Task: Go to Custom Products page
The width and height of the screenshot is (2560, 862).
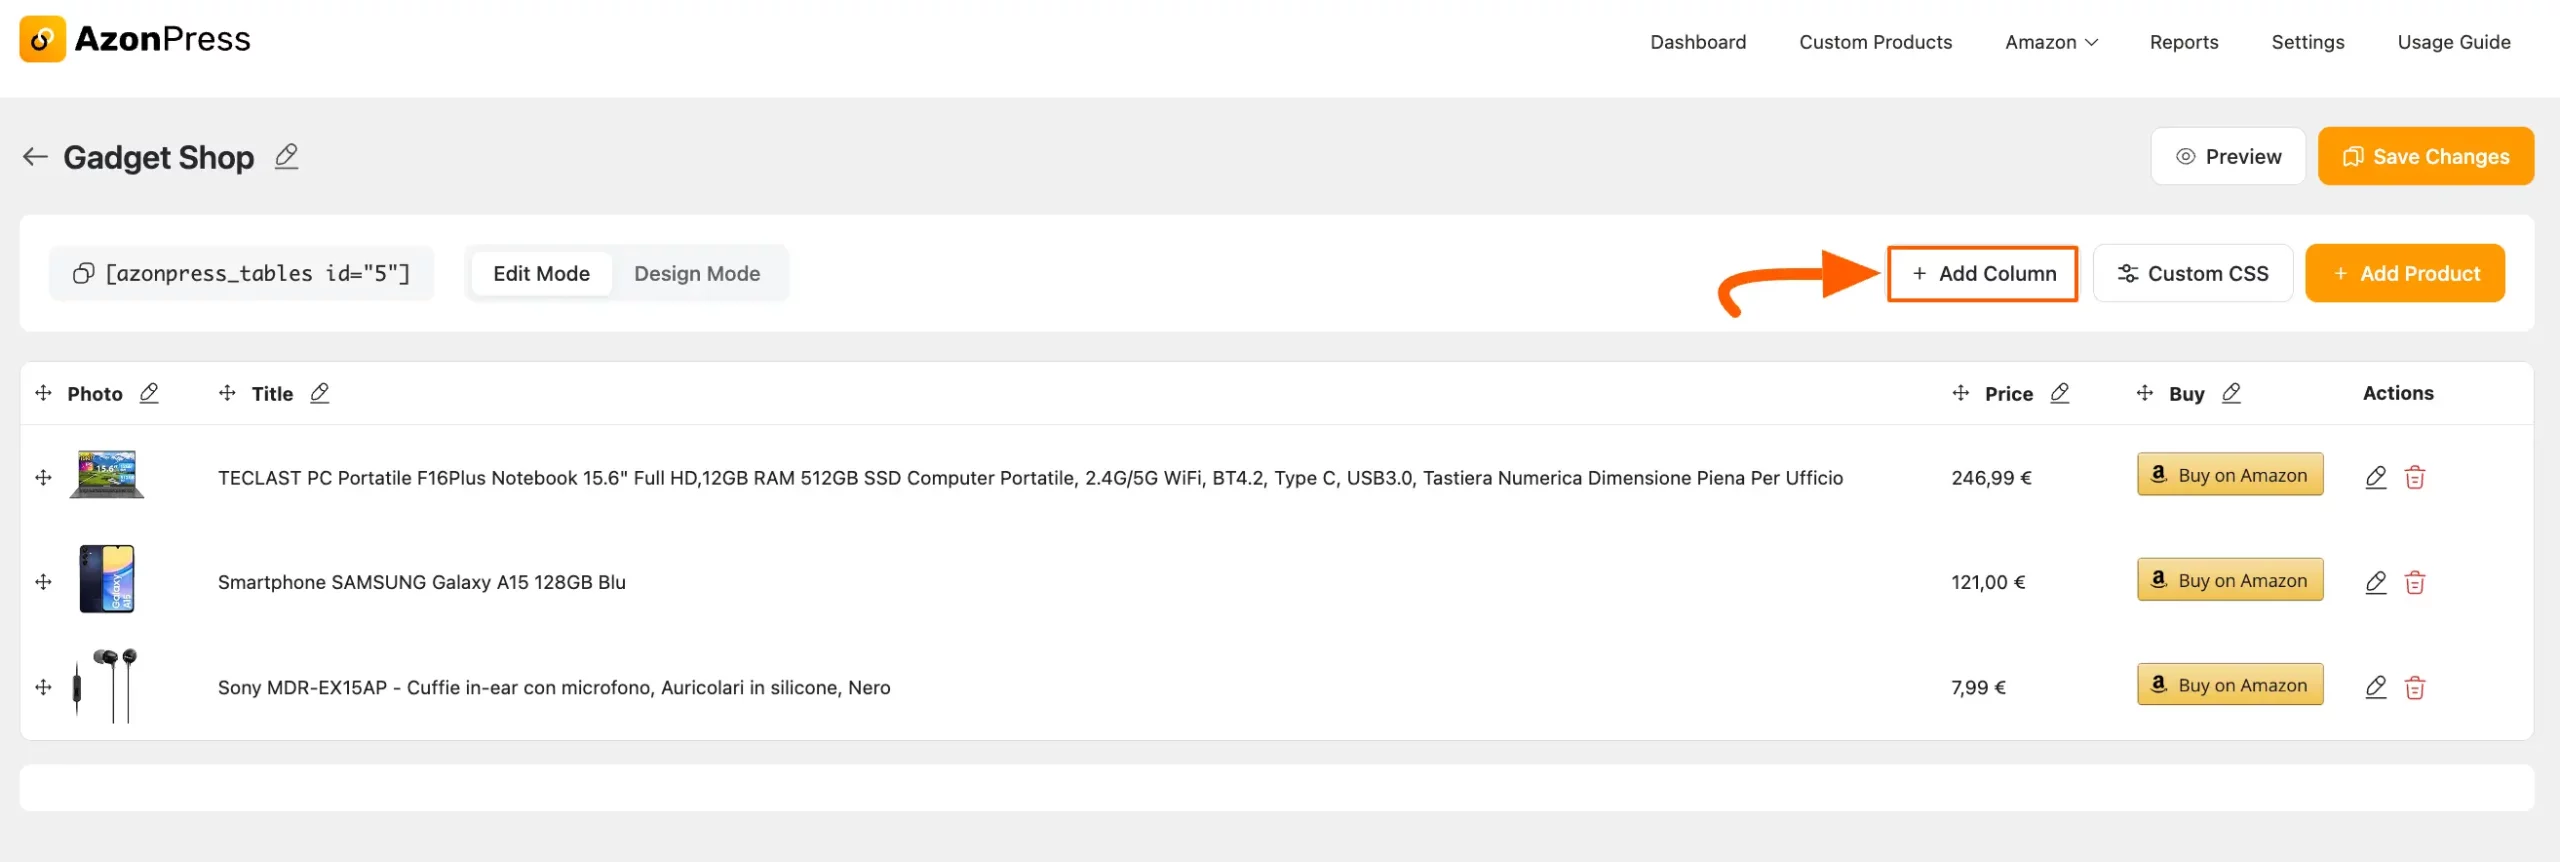Action: point(1875,42)
